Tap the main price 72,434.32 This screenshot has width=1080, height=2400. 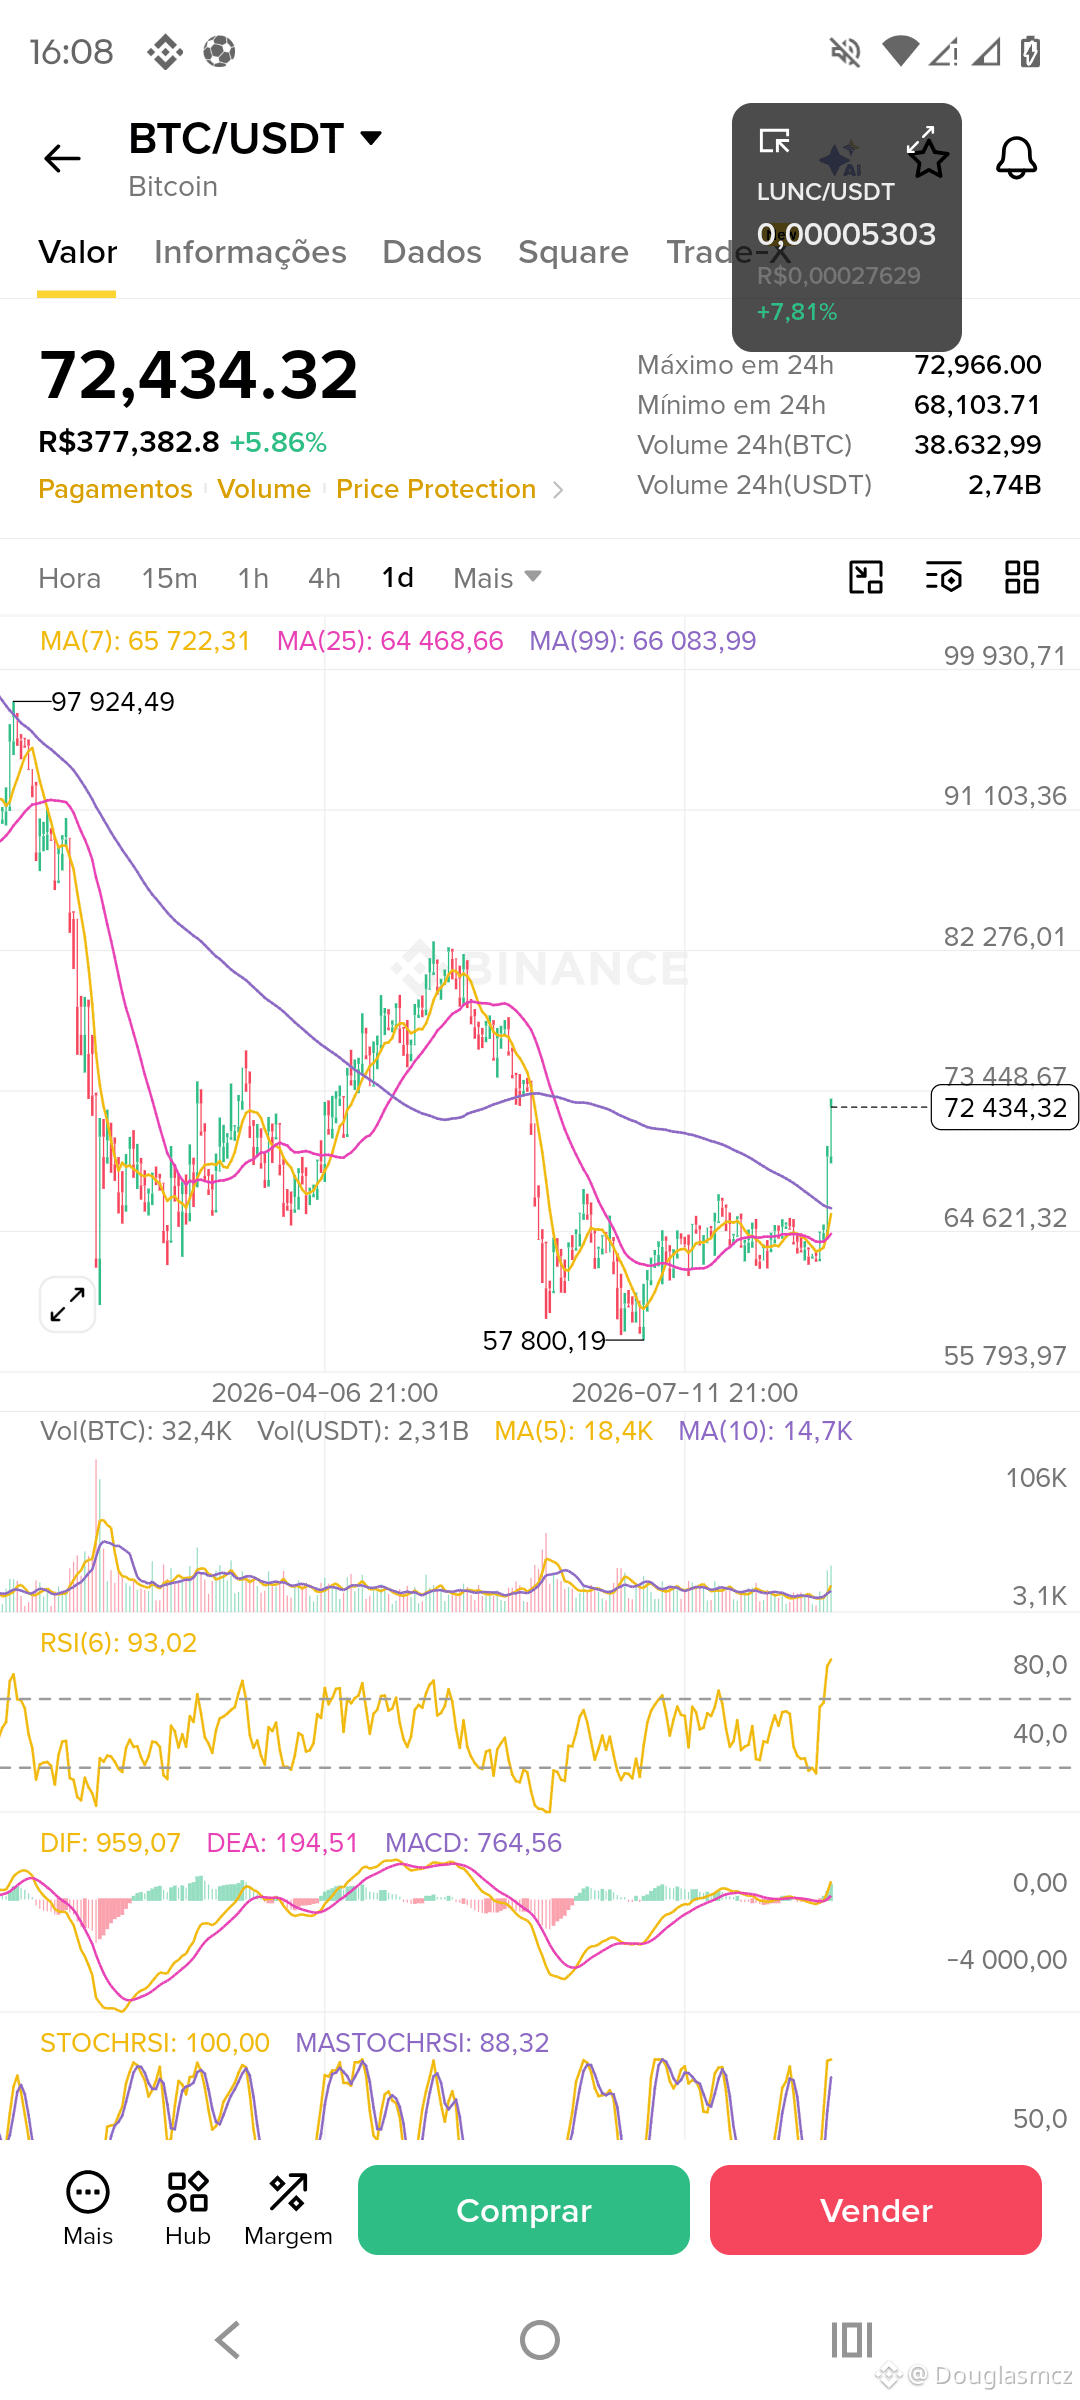[198, 375]
